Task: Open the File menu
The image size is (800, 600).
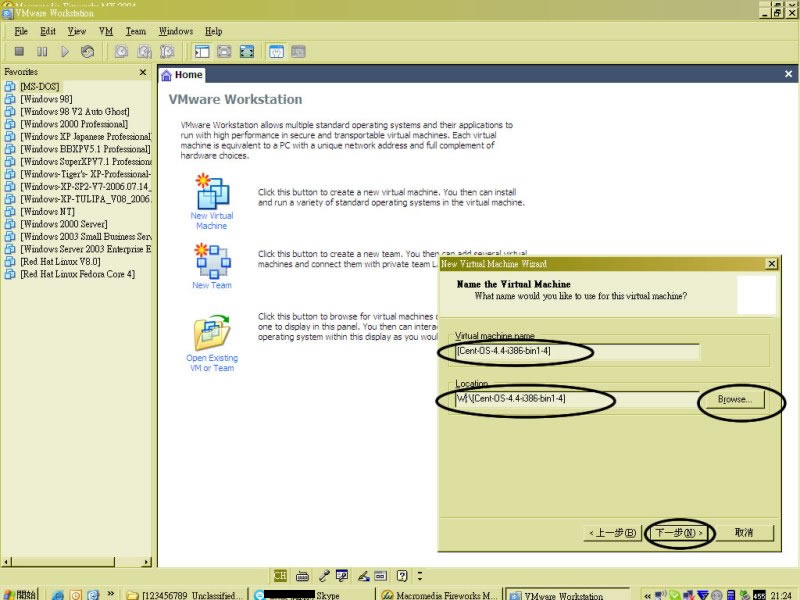Action: (21, 31)
